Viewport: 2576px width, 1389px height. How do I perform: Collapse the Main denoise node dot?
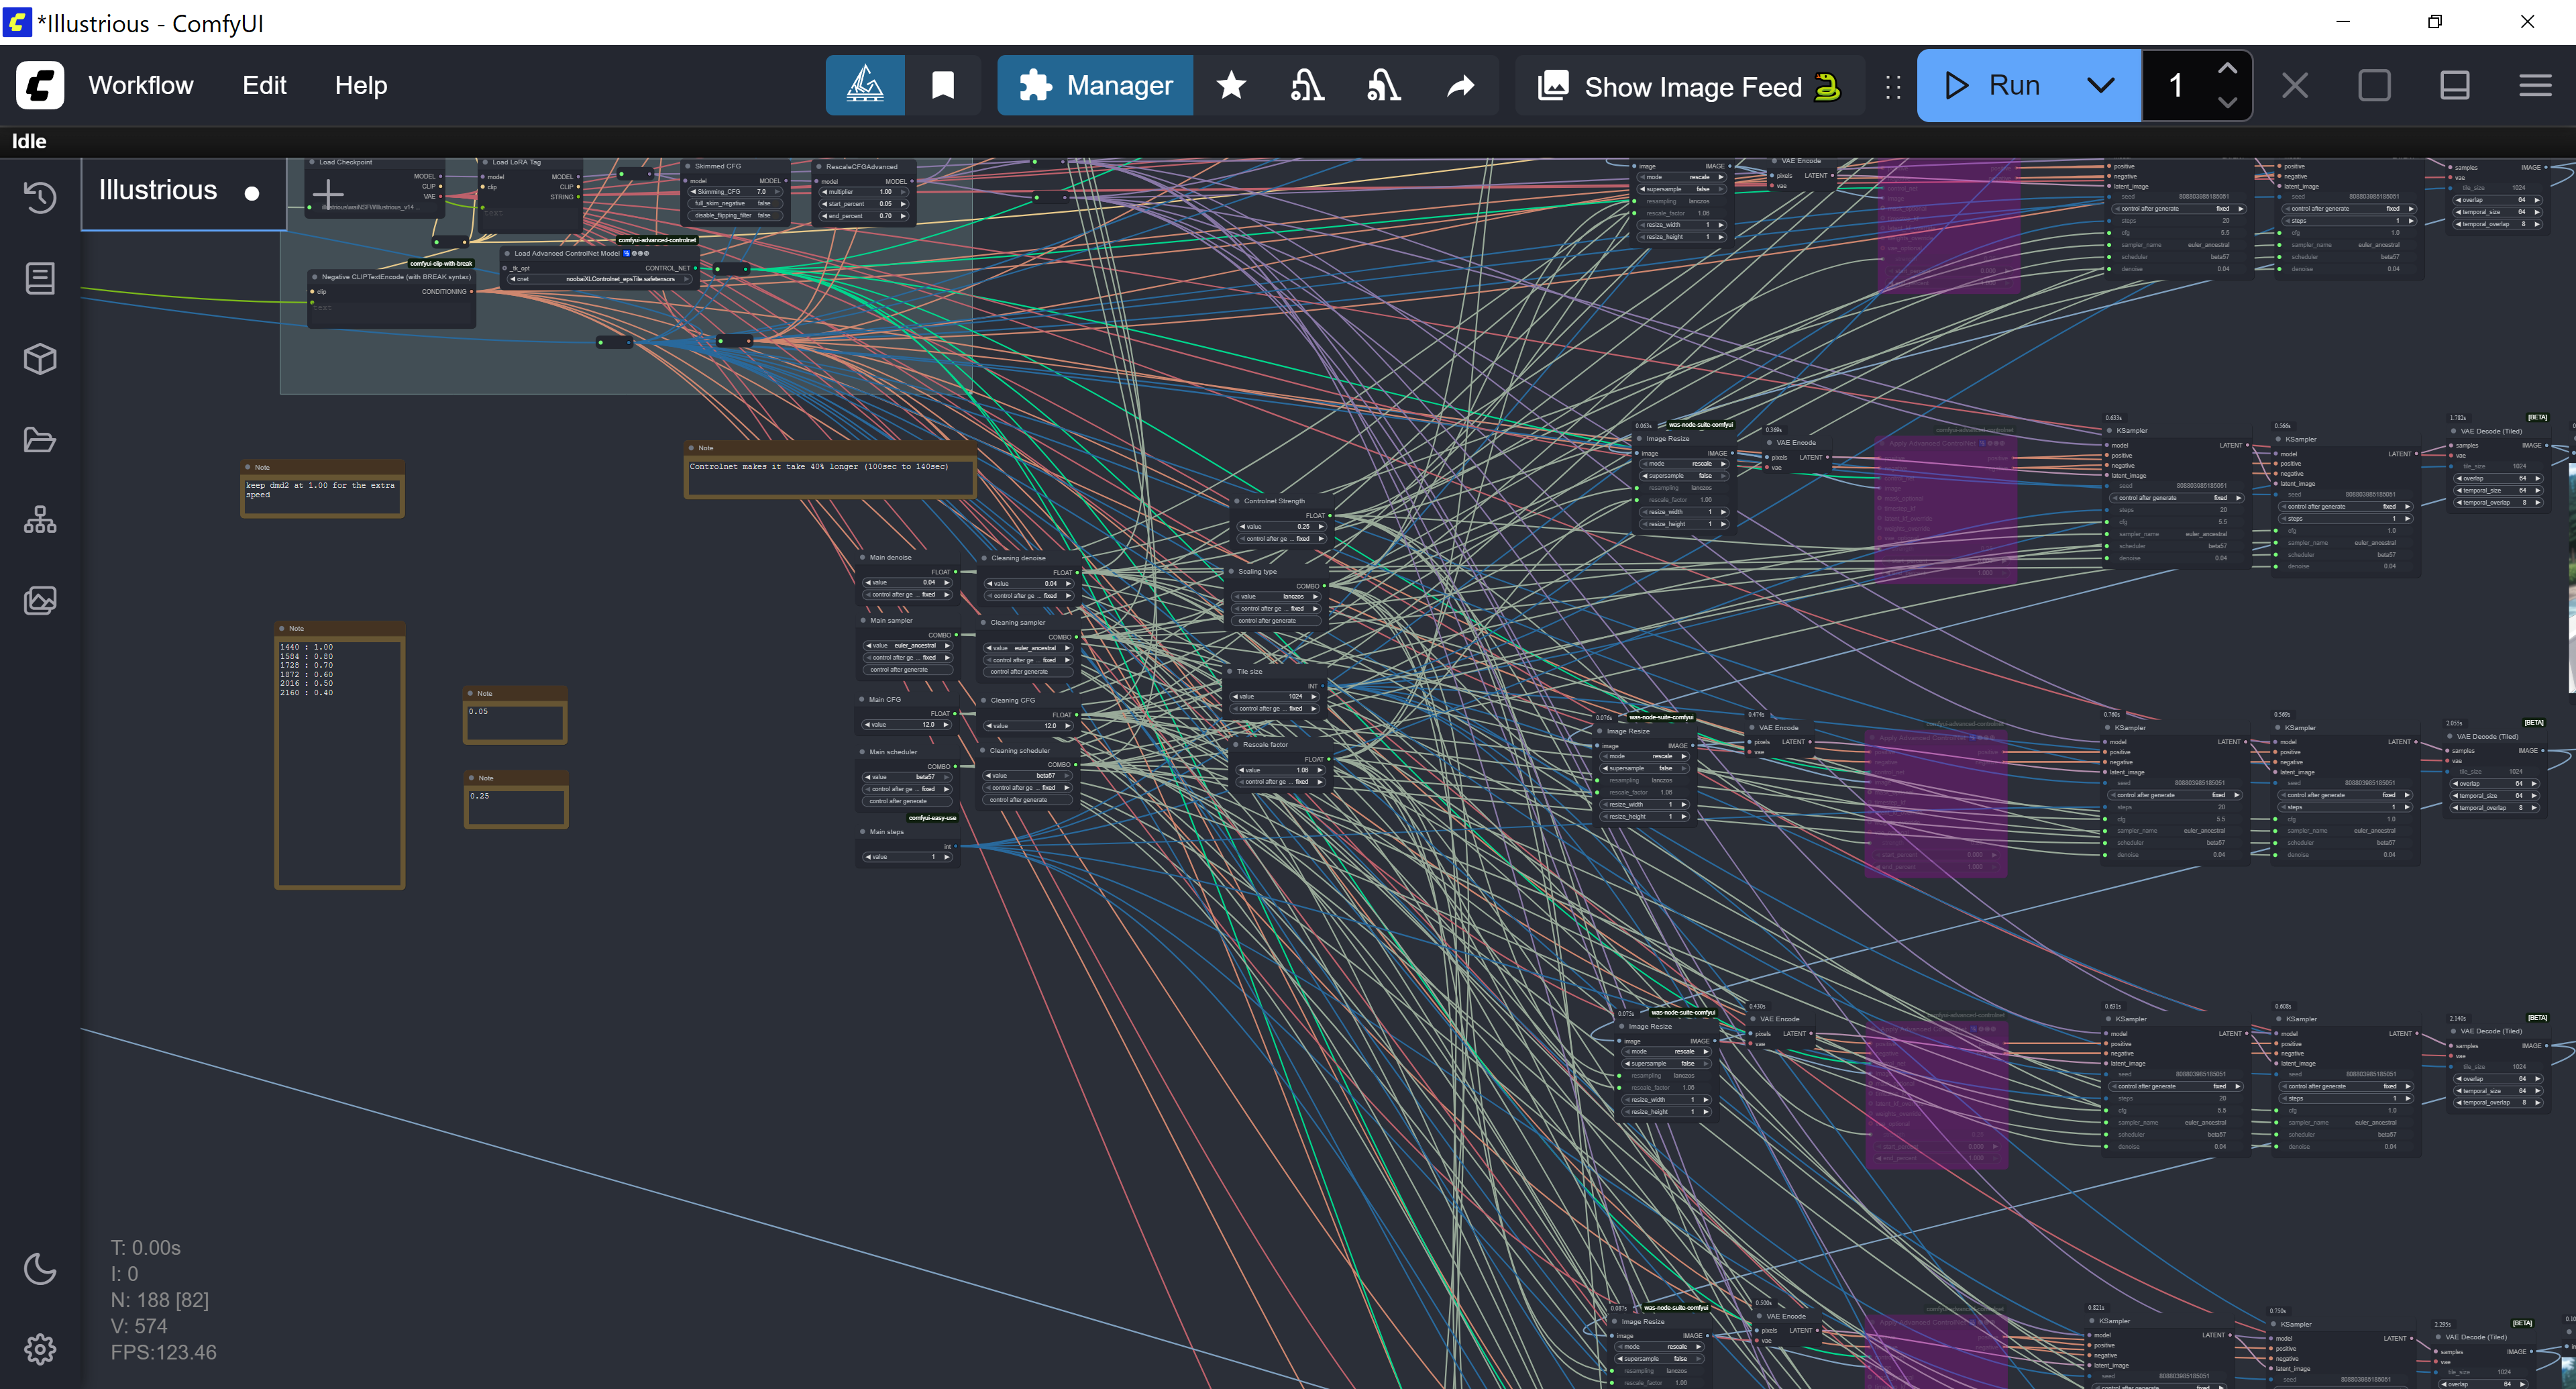(x=863, y=557)
